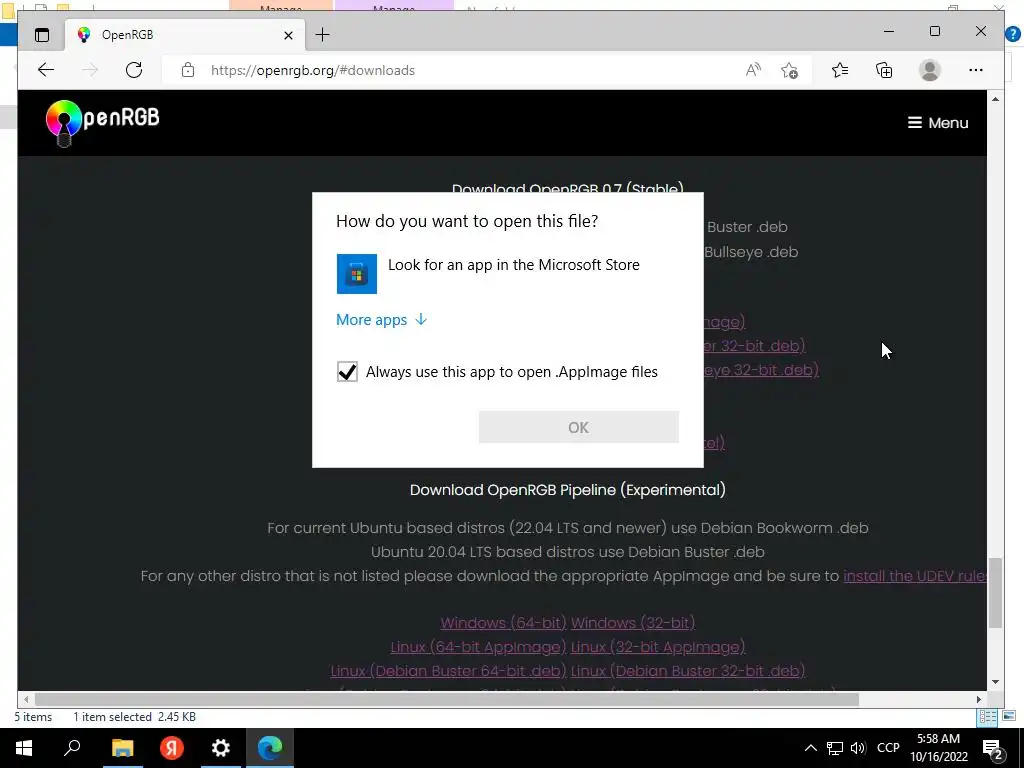Open the Action Center notifications icon
Image resolution: width=1024 pixels, height=768 pixels.
(x=993, y=749)
